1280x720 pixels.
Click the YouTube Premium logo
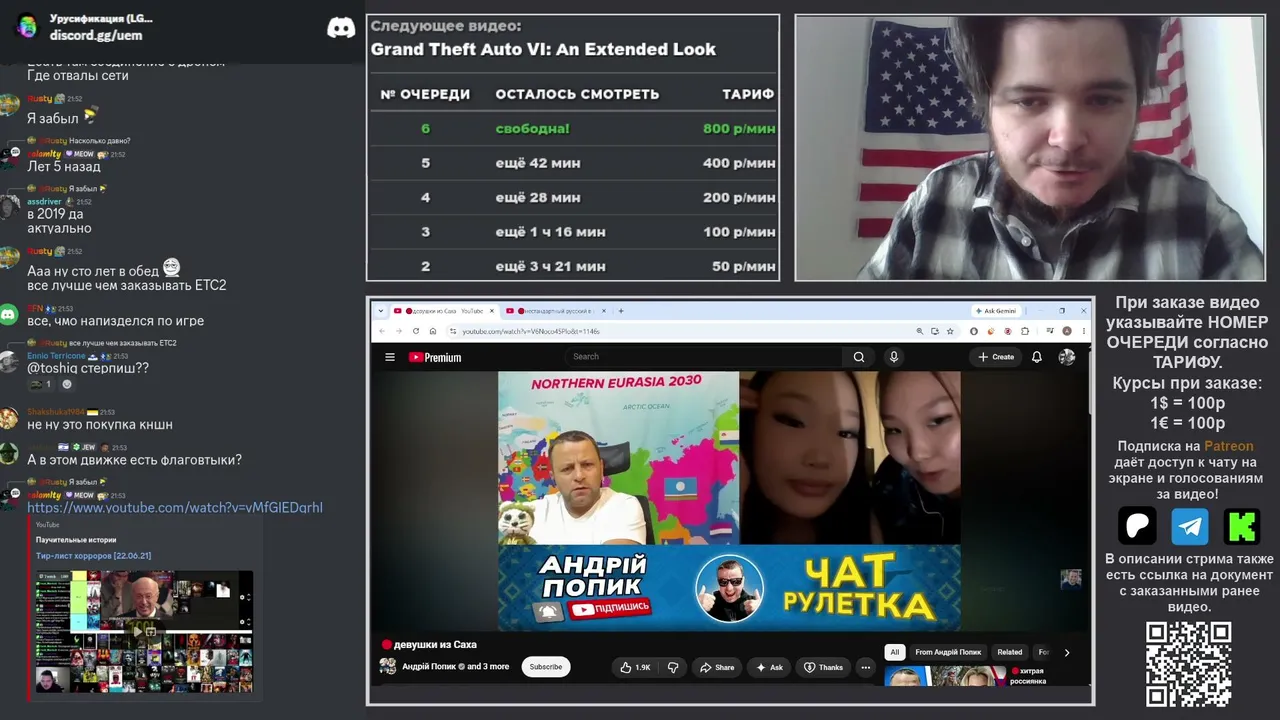pos(435,357)
